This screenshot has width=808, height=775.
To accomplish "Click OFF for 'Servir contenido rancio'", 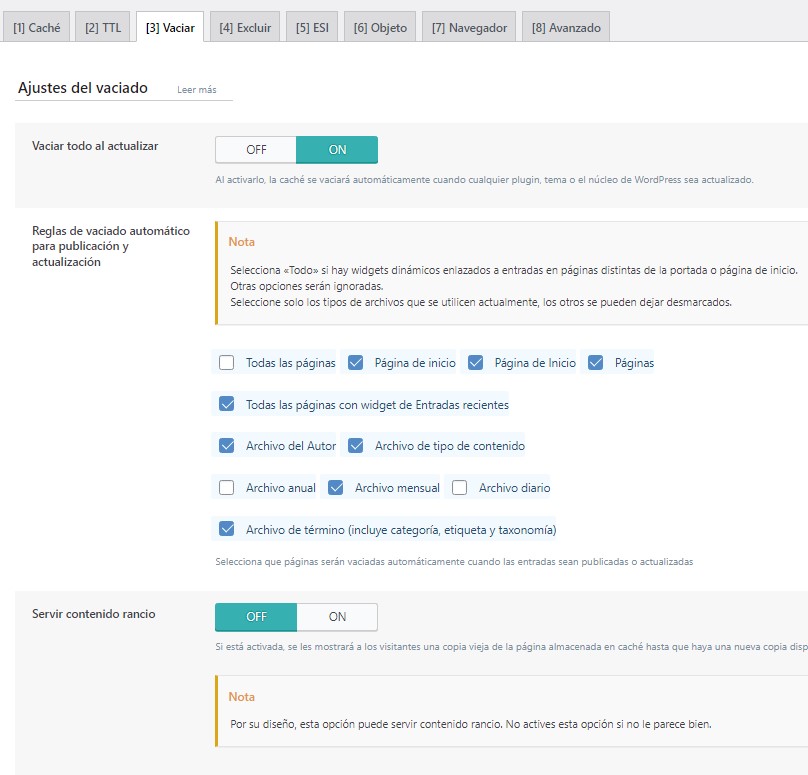I will pos(256,617).
